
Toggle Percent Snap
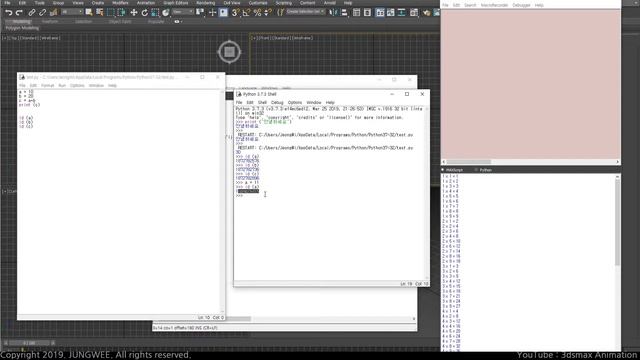point(257,13)
